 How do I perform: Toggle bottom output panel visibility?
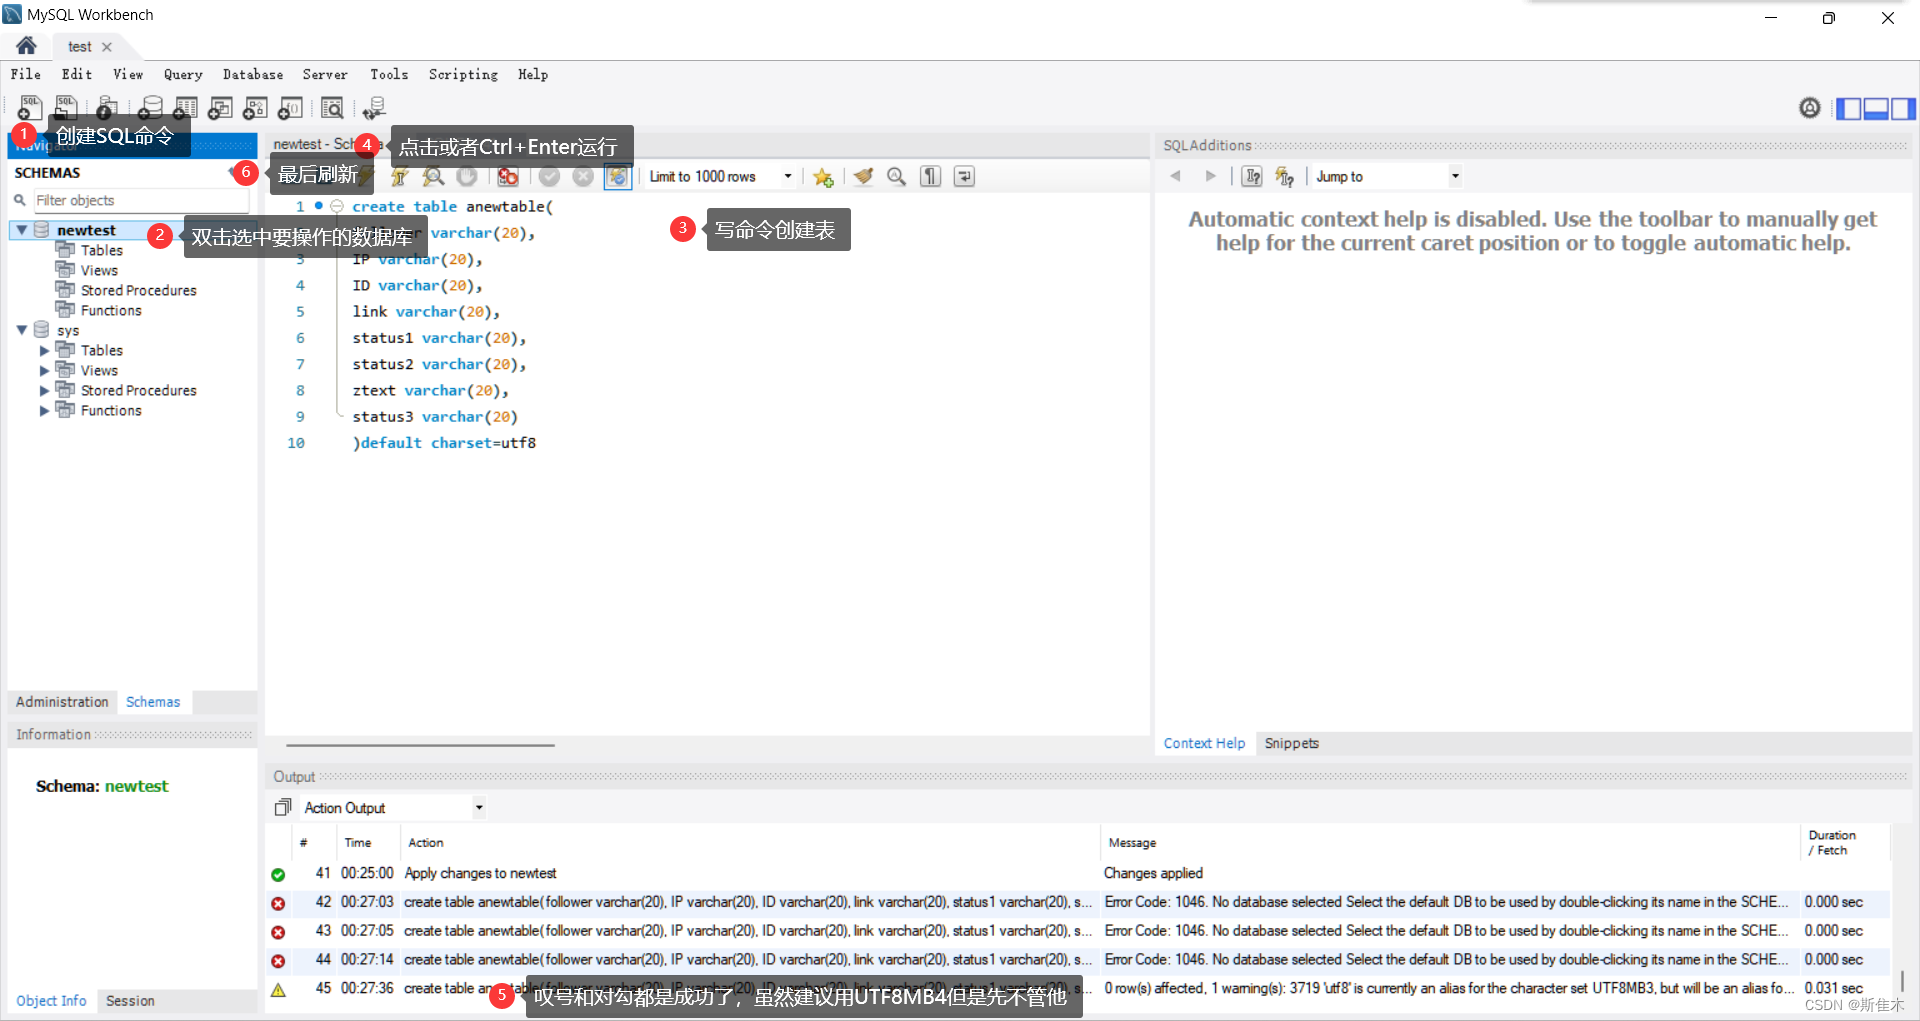(x=1876, y=108)
